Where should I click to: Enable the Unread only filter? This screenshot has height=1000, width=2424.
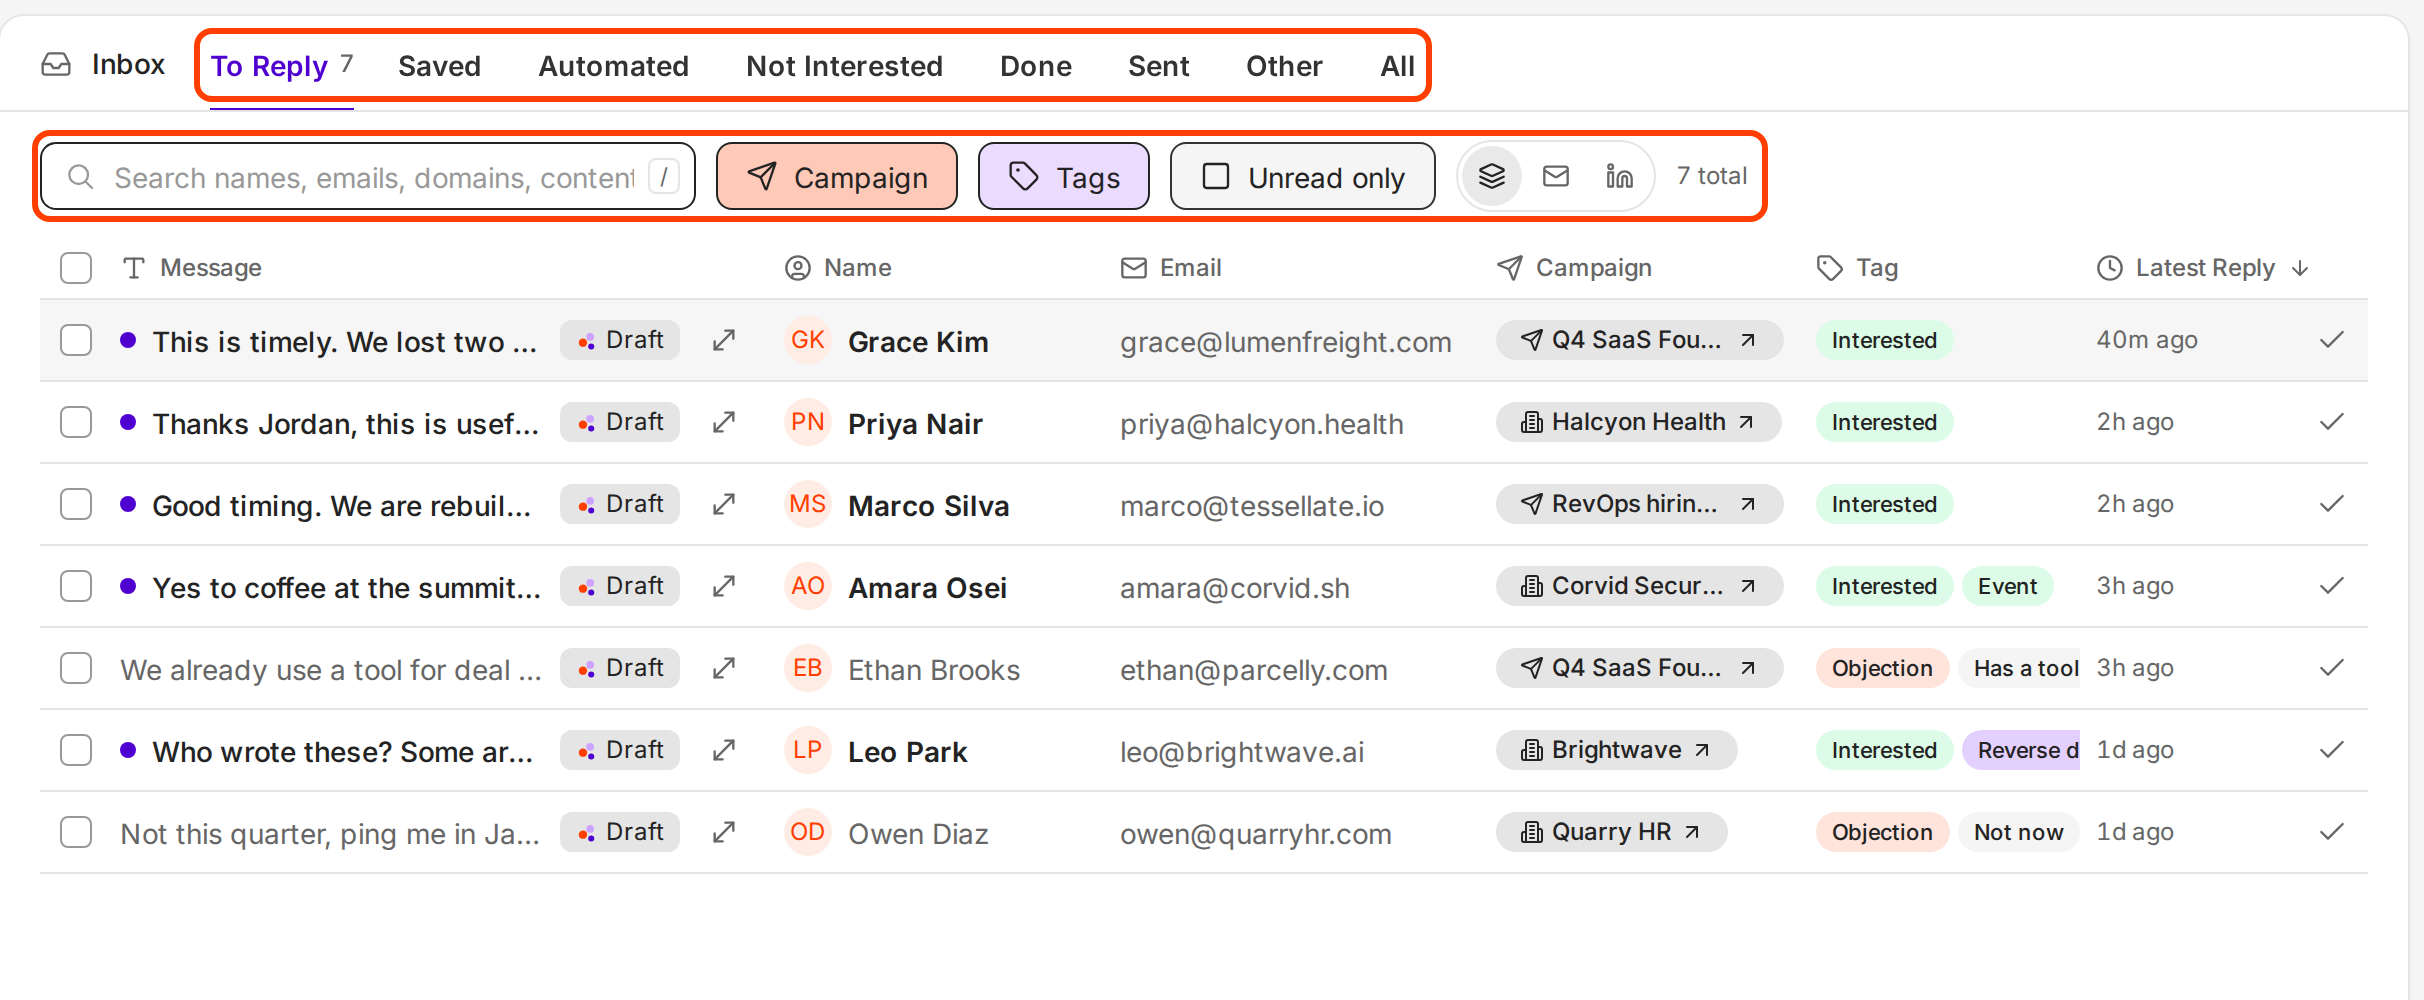click(1302, 177)
